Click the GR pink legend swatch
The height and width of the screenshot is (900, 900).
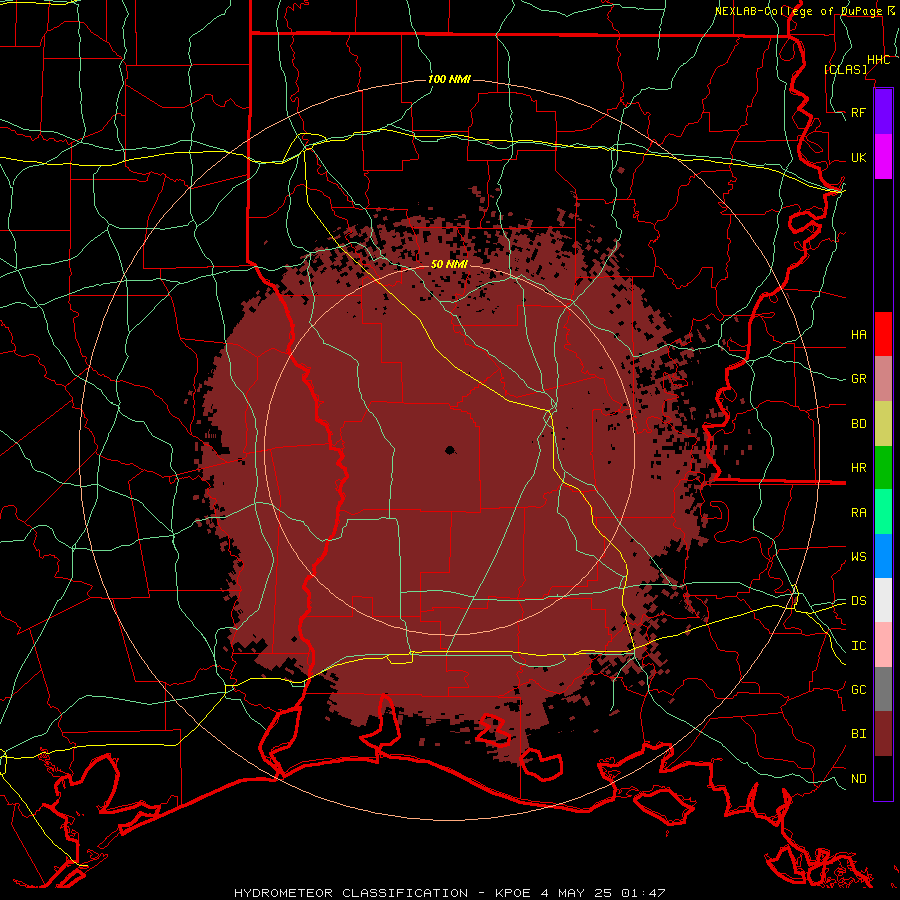883,379
